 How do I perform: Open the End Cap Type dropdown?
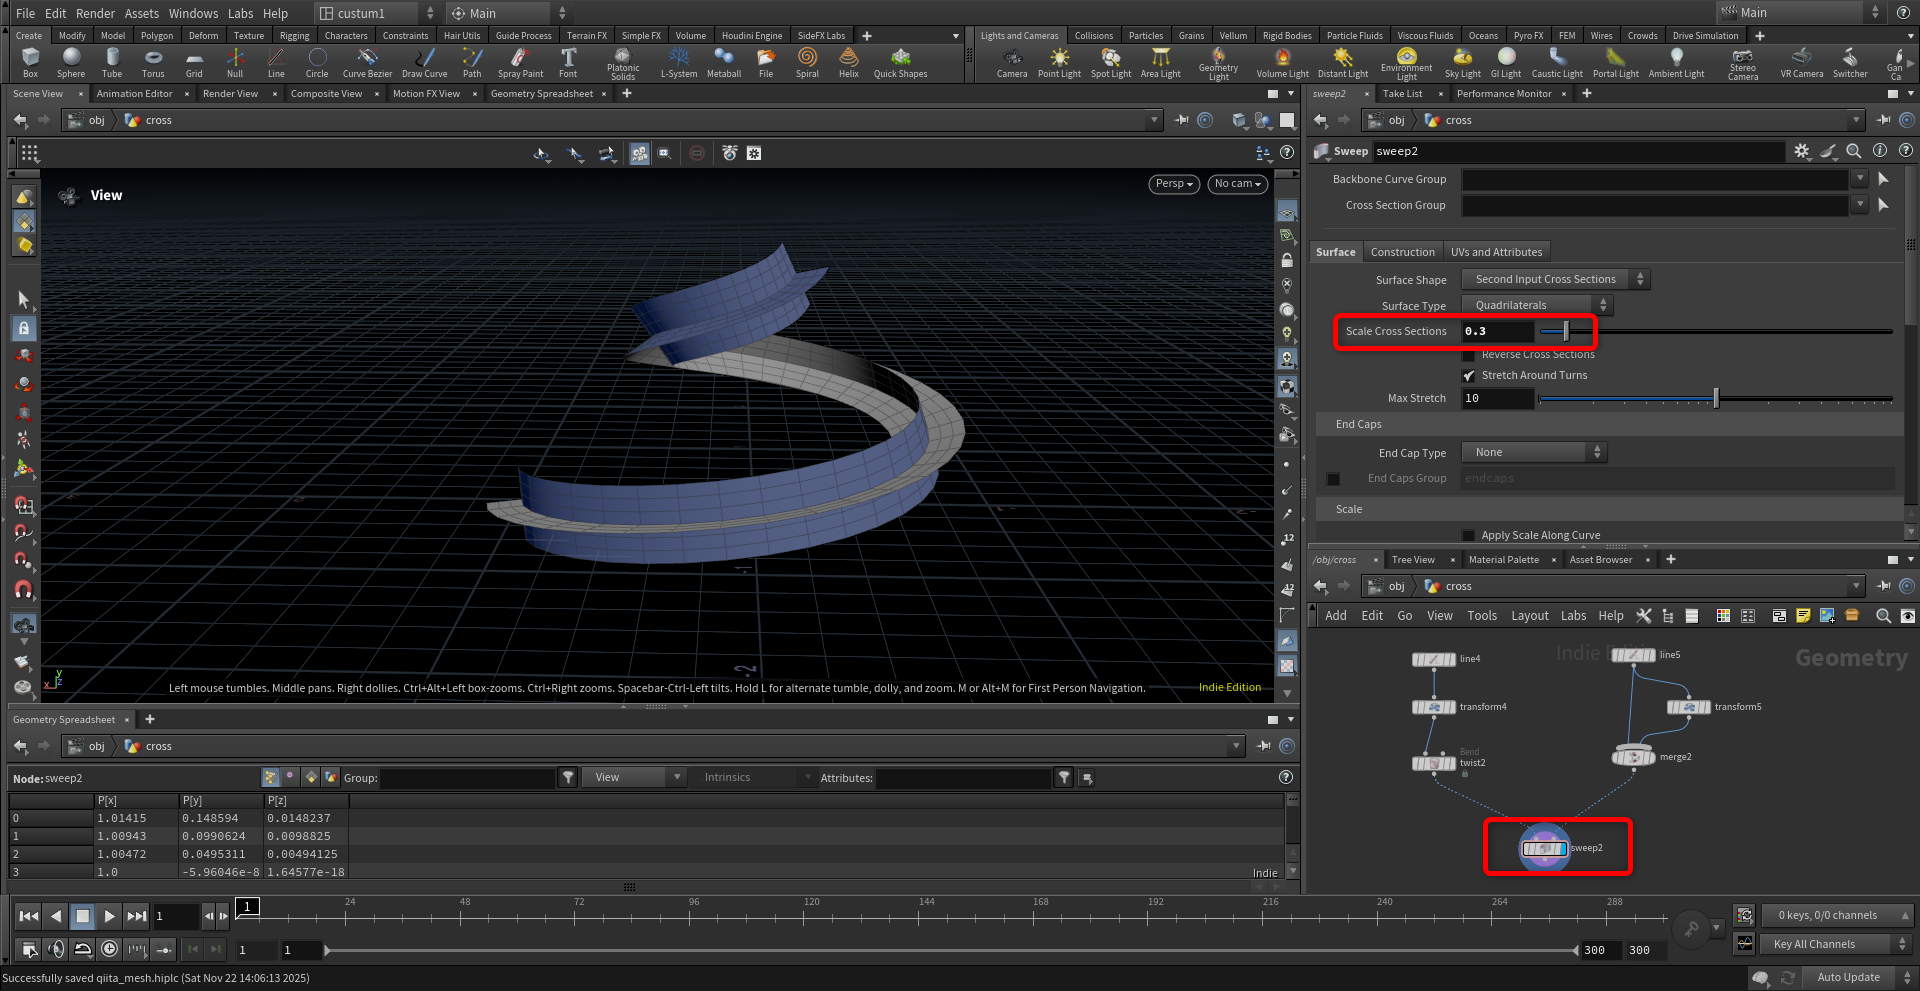point(1533,453)
